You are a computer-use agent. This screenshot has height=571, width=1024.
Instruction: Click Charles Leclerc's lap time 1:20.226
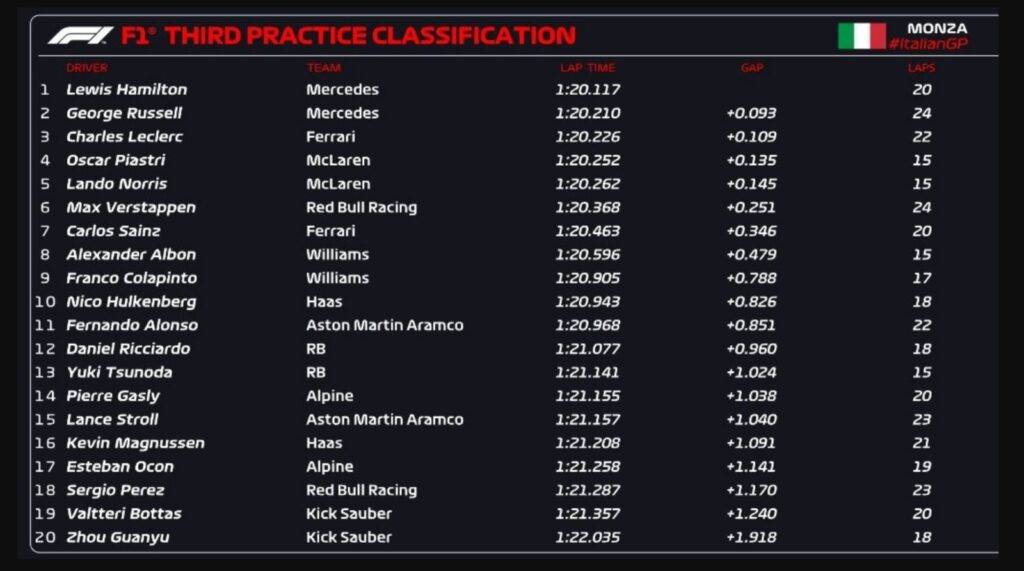pos(587,137)
